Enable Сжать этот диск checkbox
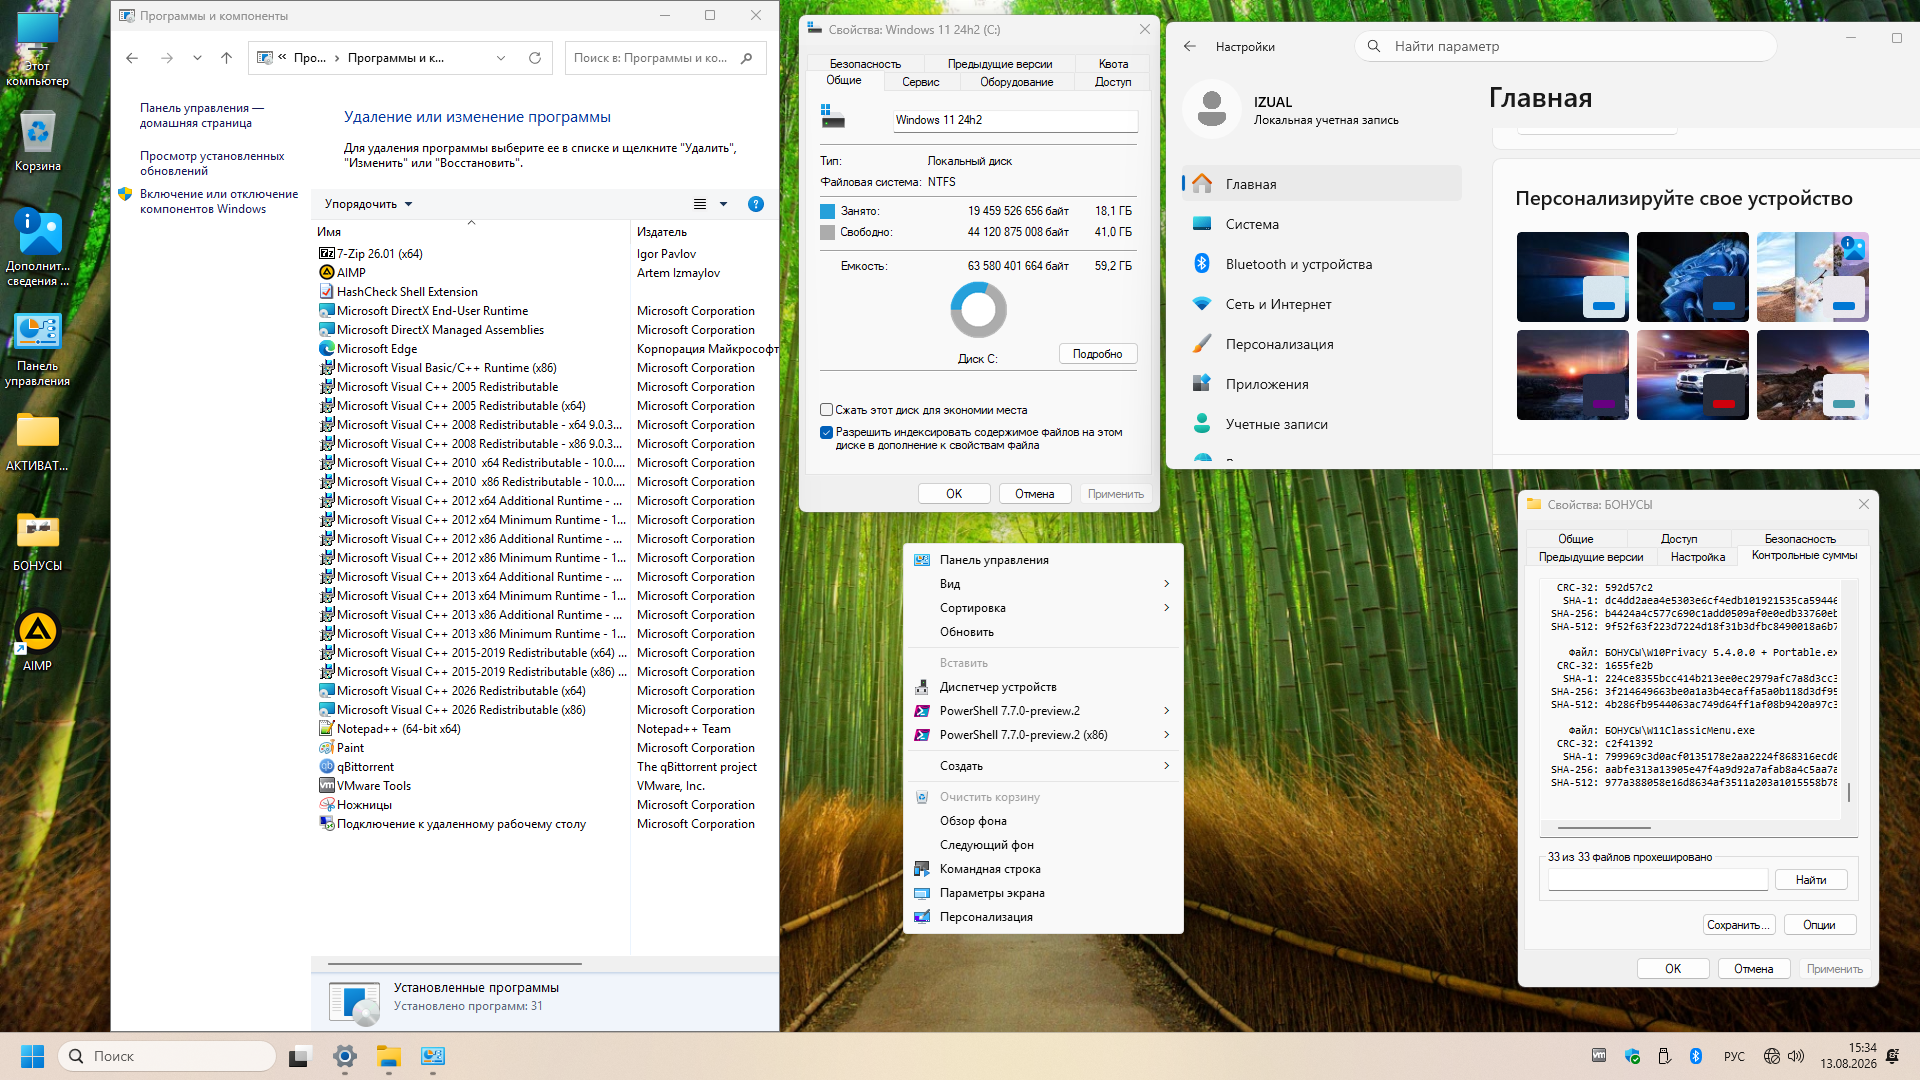Screen dimensions: 1920x1080 click(x=826, y=410)
